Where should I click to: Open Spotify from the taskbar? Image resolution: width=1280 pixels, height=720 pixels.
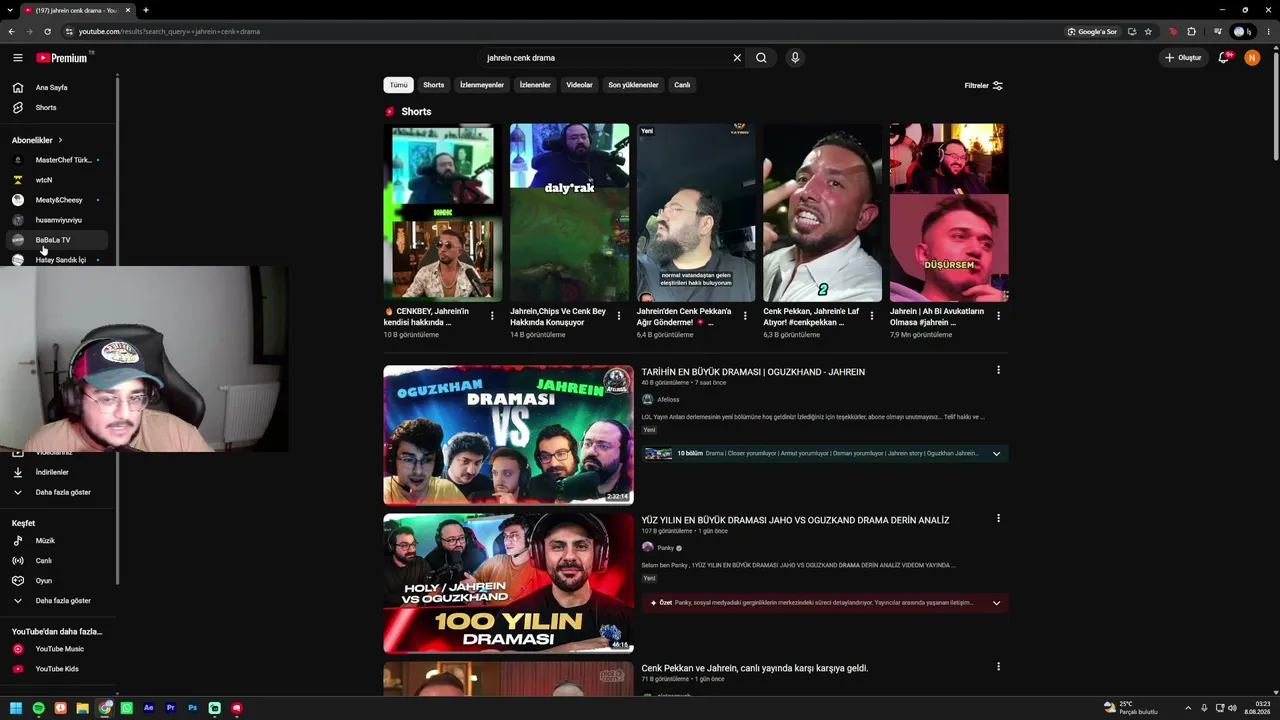pos(38,708)
